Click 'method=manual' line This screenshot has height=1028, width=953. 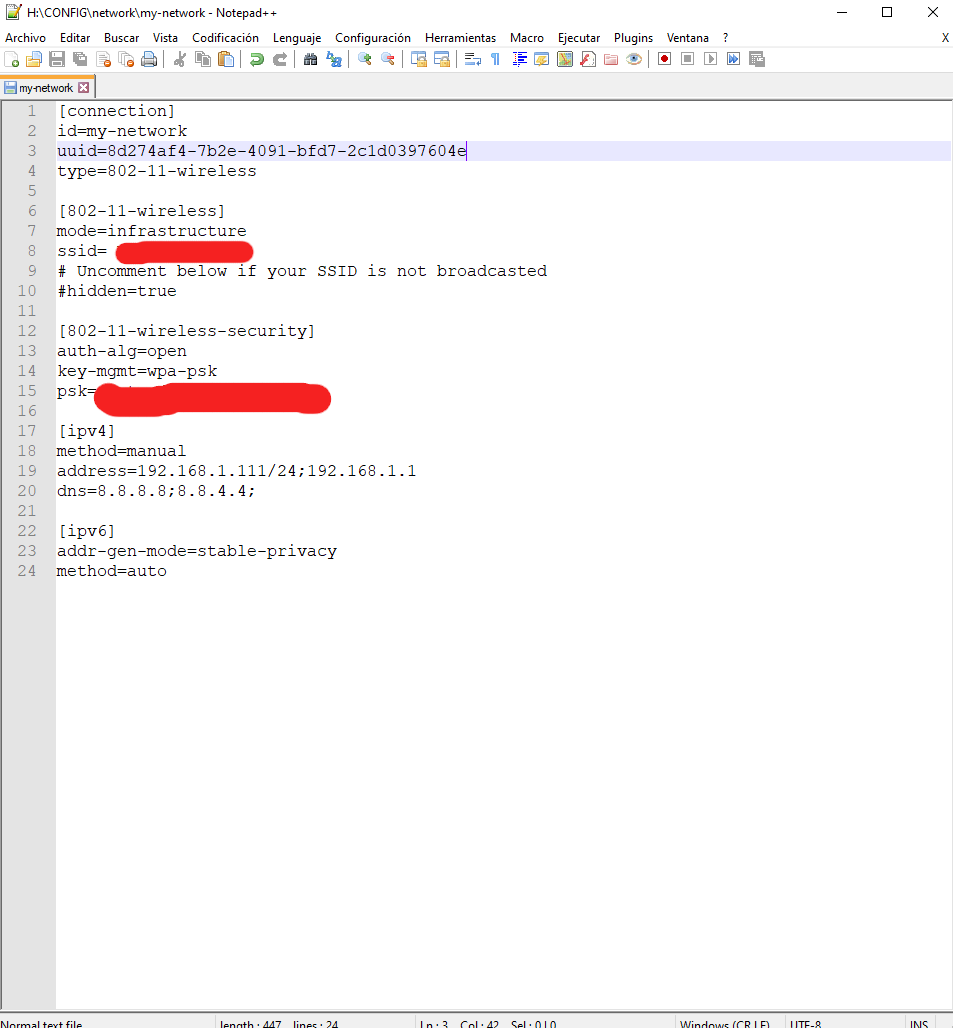click(121, 451)
